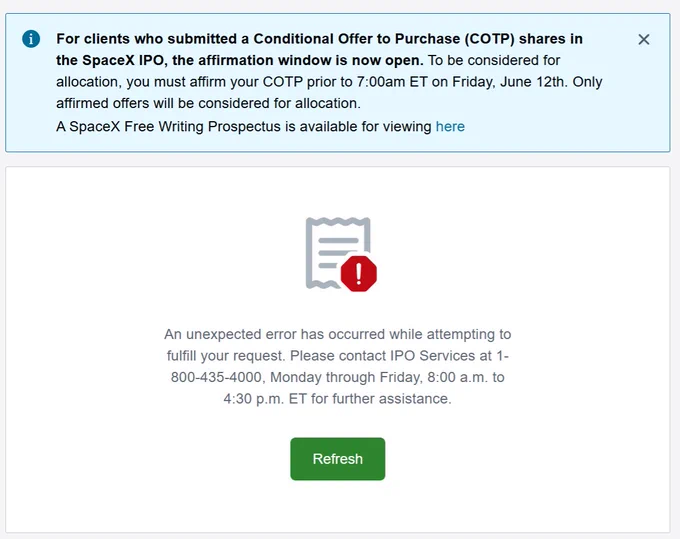The image size is (680, 539).
Task: Click the 'fulfill your request' error text
Action: (x=226, y=356)
